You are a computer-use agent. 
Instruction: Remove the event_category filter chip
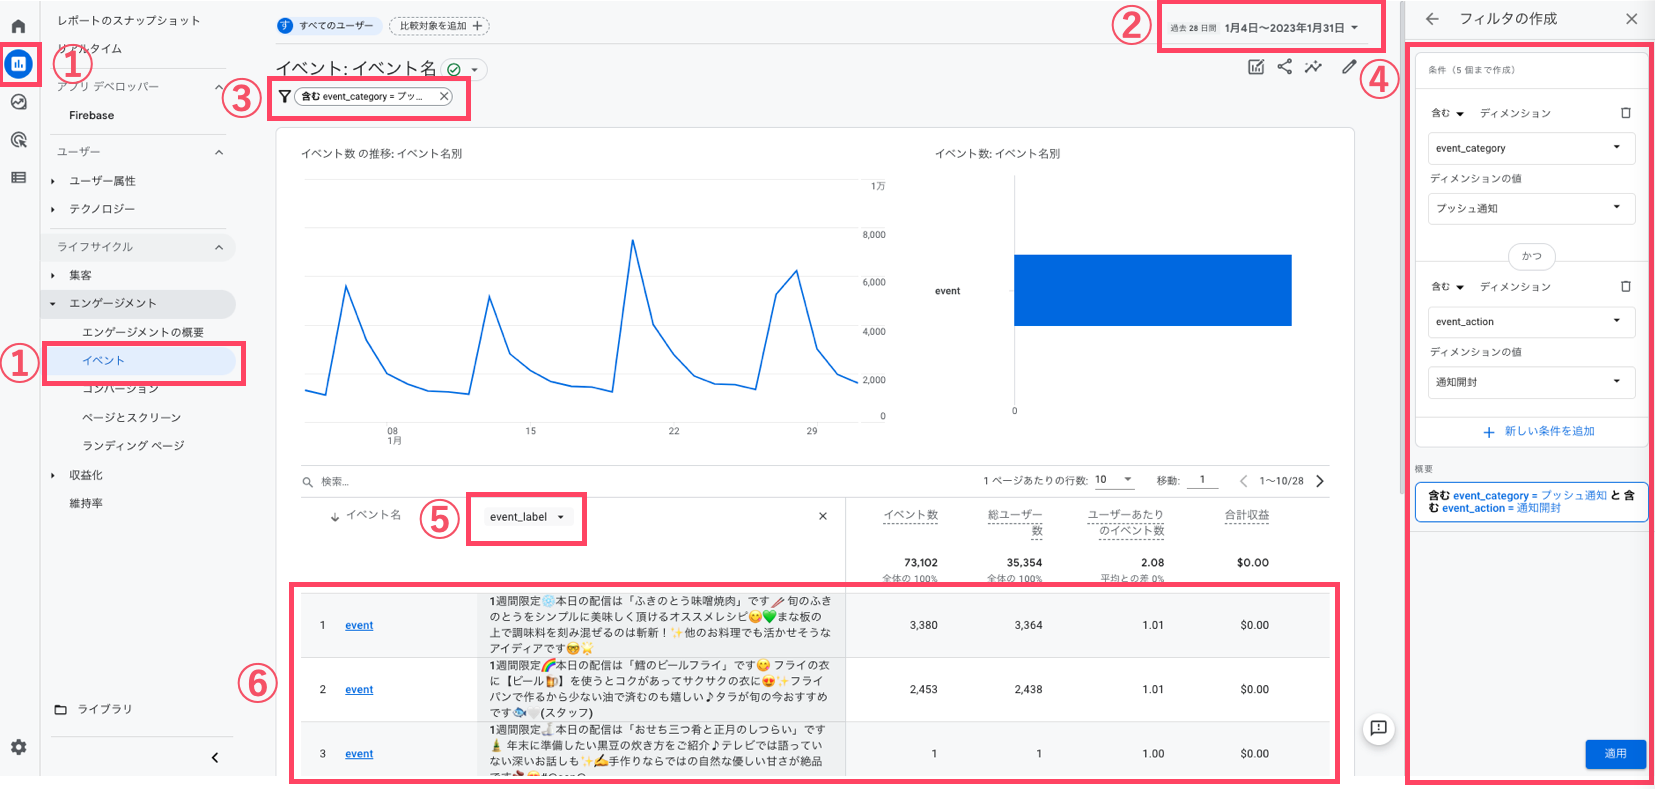click(x=444, y=96)
